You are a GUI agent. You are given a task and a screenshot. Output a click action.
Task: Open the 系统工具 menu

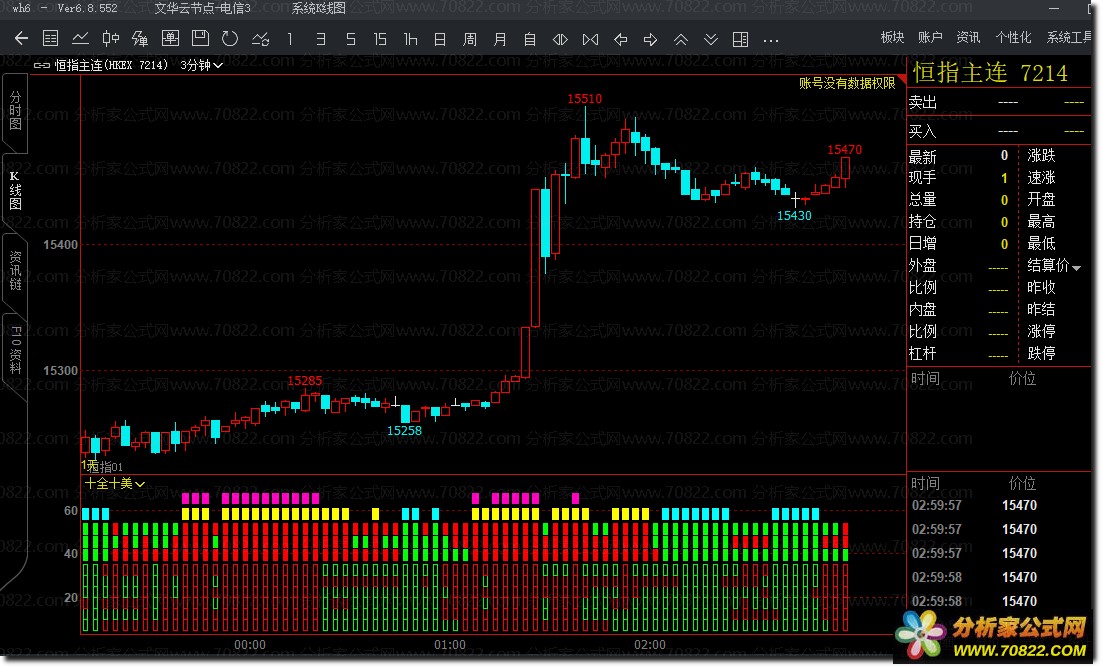tap(1069, 37)
